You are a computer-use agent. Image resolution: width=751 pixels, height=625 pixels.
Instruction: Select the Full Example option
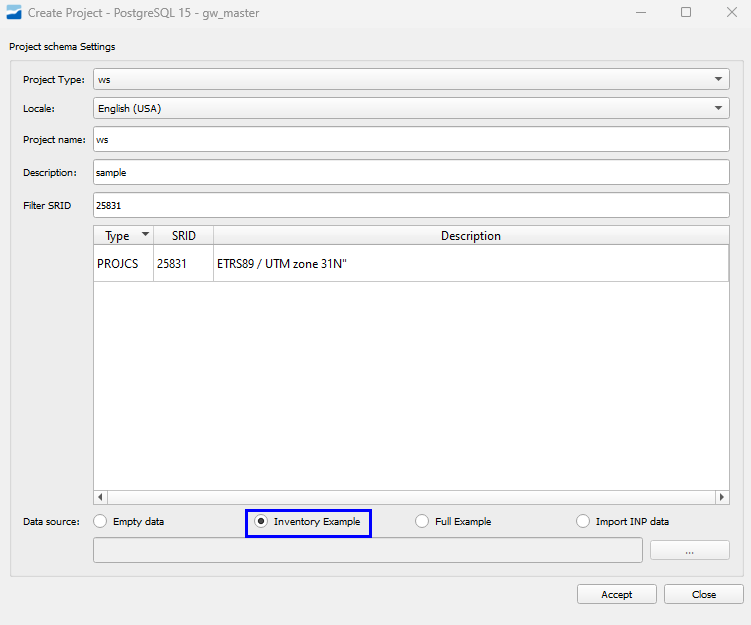pyautogui.click(x=422, y=521)
